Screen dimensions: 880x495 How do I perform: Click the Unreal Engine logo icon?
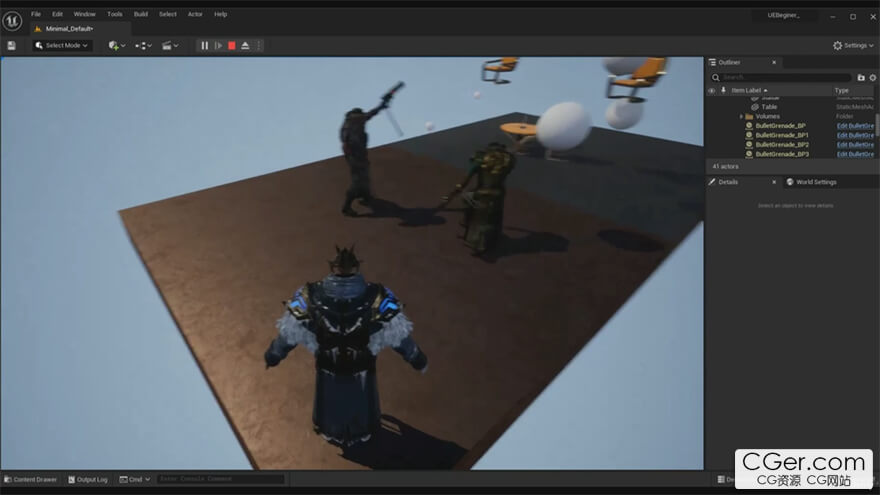[x=12, y=21]
